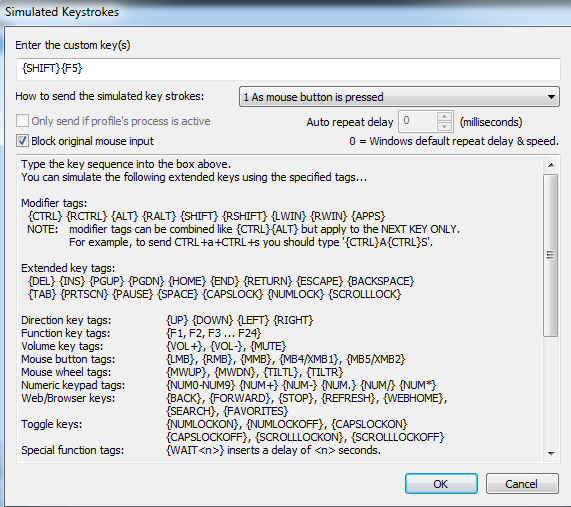Viewport: 571px width, 507px height.
Task: Confirm with the OK button
Action: pos(441,484)
